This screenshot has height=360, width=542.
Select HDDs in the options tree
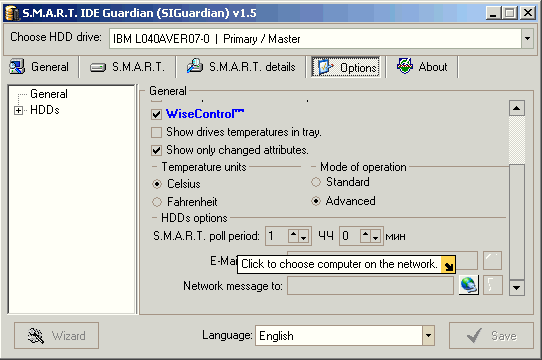(45, 110)
